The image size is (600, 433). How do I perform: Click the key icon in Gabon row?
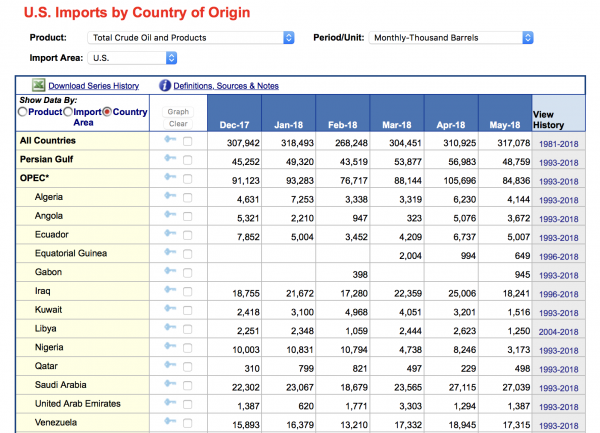click(170, 271)
